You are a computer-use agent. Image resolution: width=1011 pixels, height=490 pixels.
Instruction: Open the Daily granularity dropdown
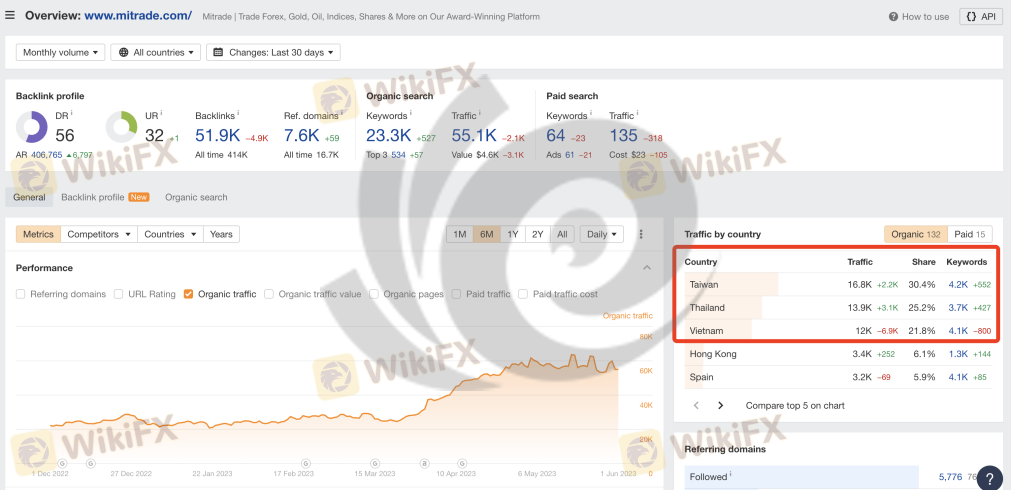[602, 234]
